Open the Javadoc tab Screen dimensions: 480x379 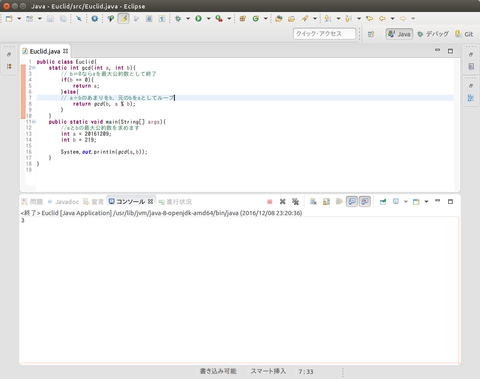[63, 202]
